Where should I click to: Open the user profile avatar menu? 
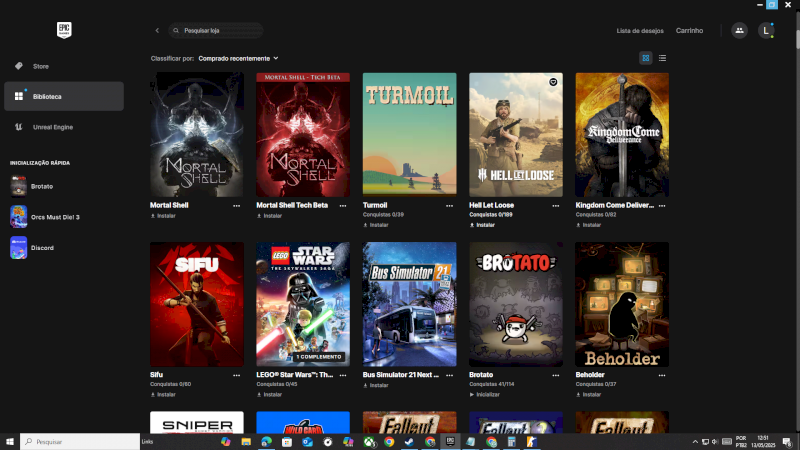pos(766,31)
